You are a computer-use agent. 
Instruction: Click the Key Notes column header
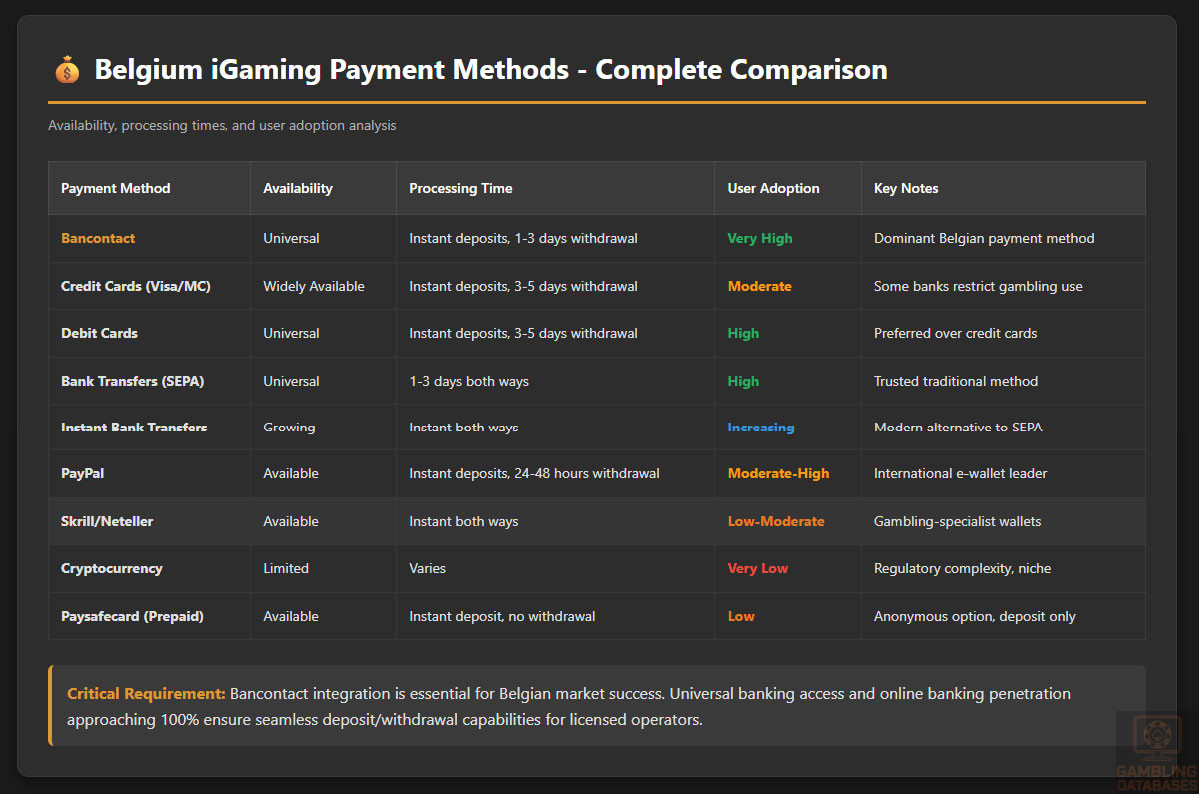(906, 188)
